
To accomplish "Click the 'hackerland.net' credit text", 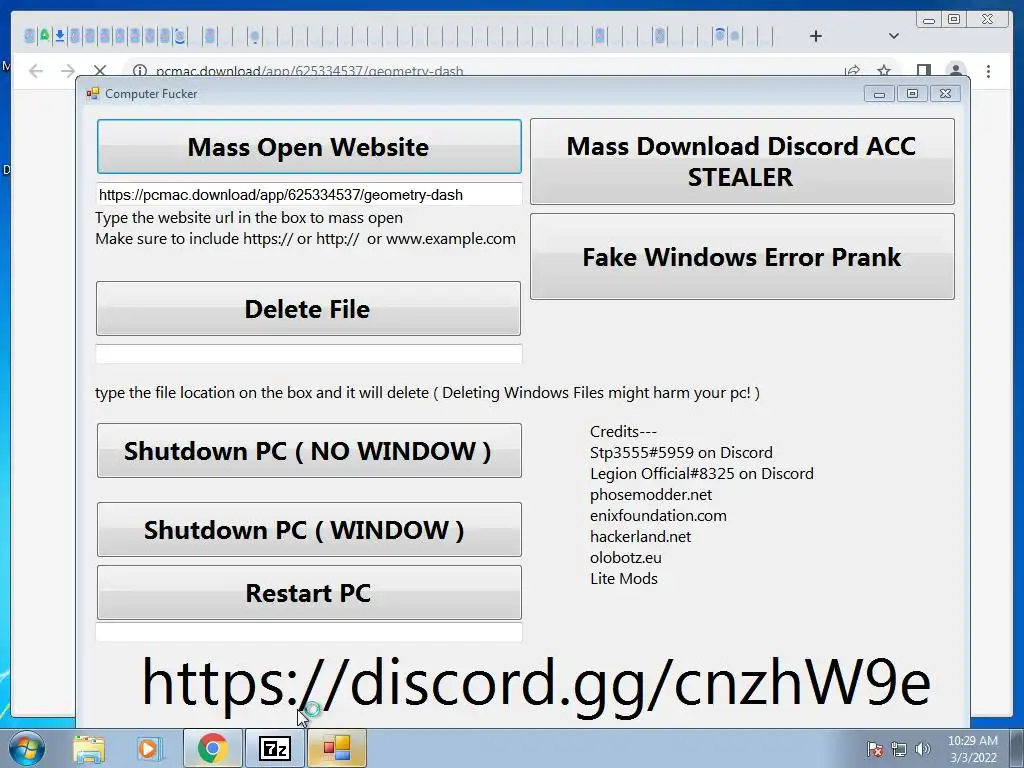I will (x=641, y=536).
